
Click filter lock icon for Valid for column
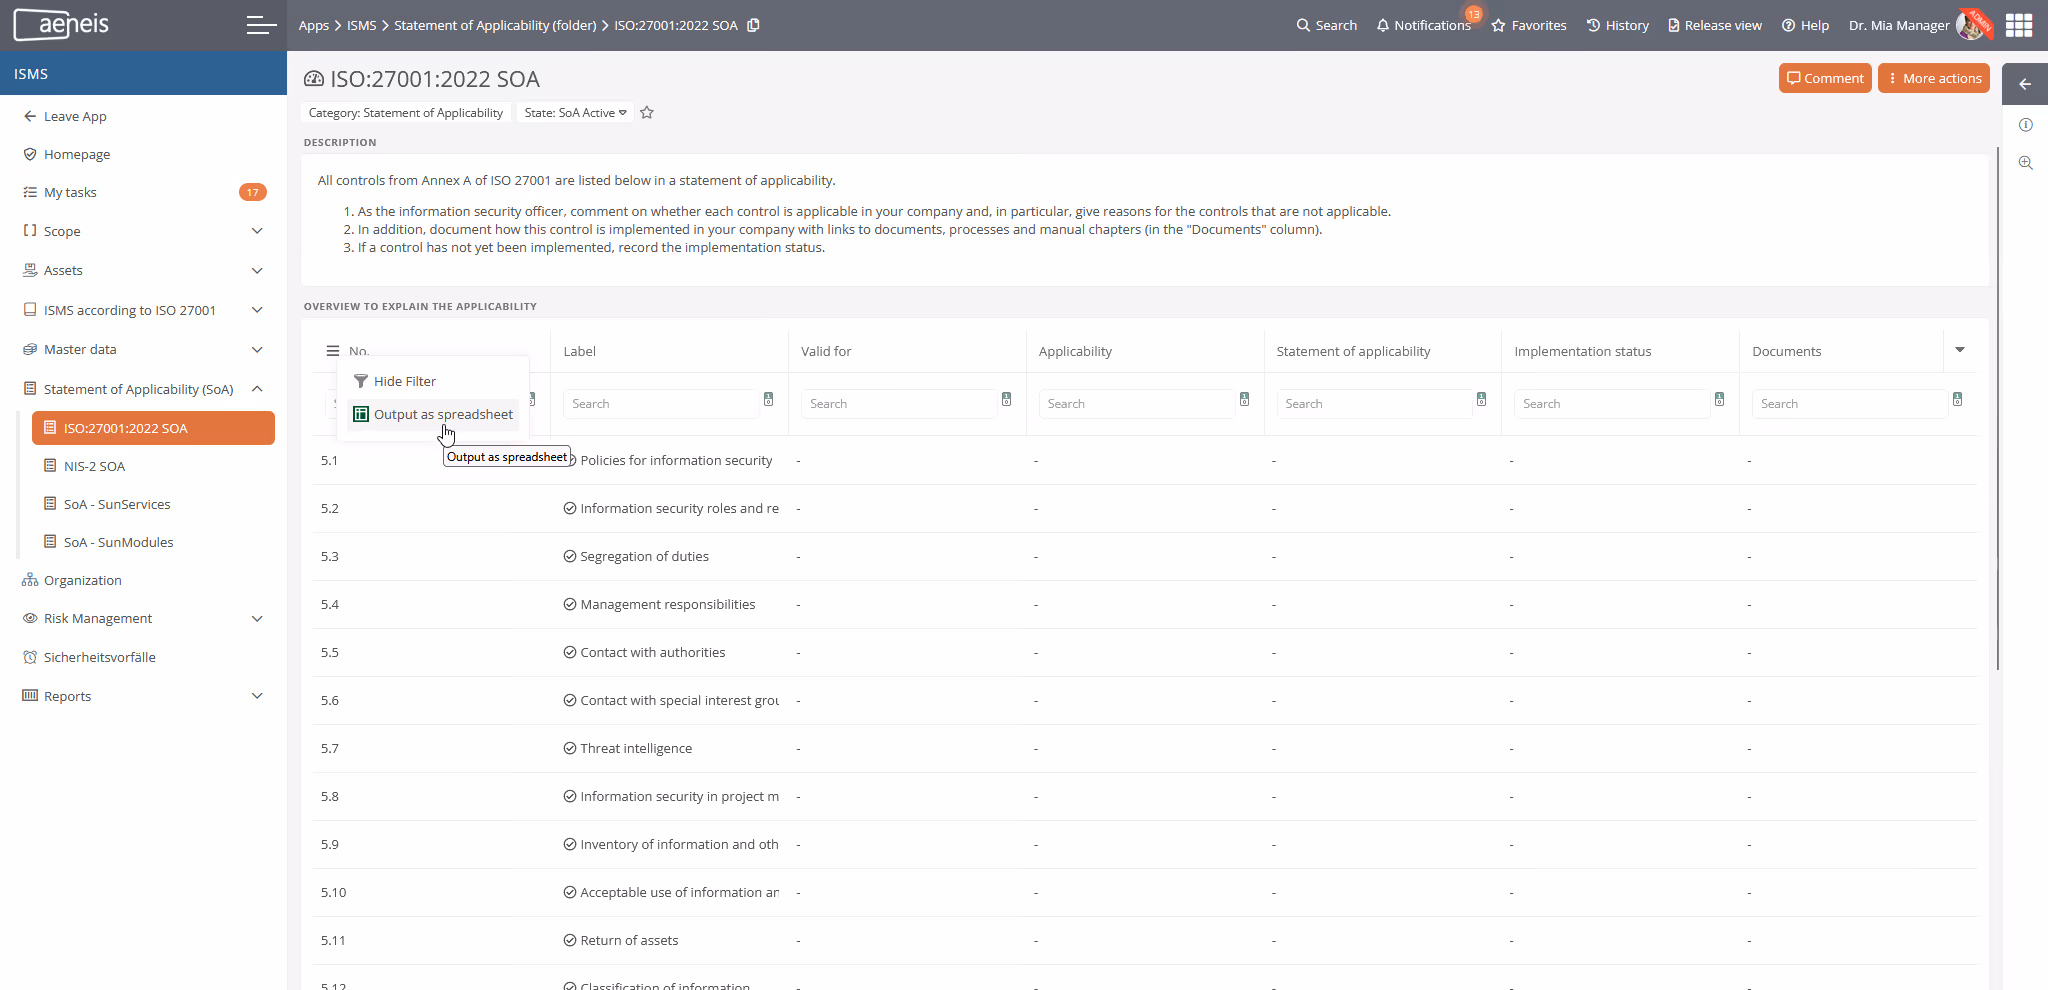(x=1006, y=399)
